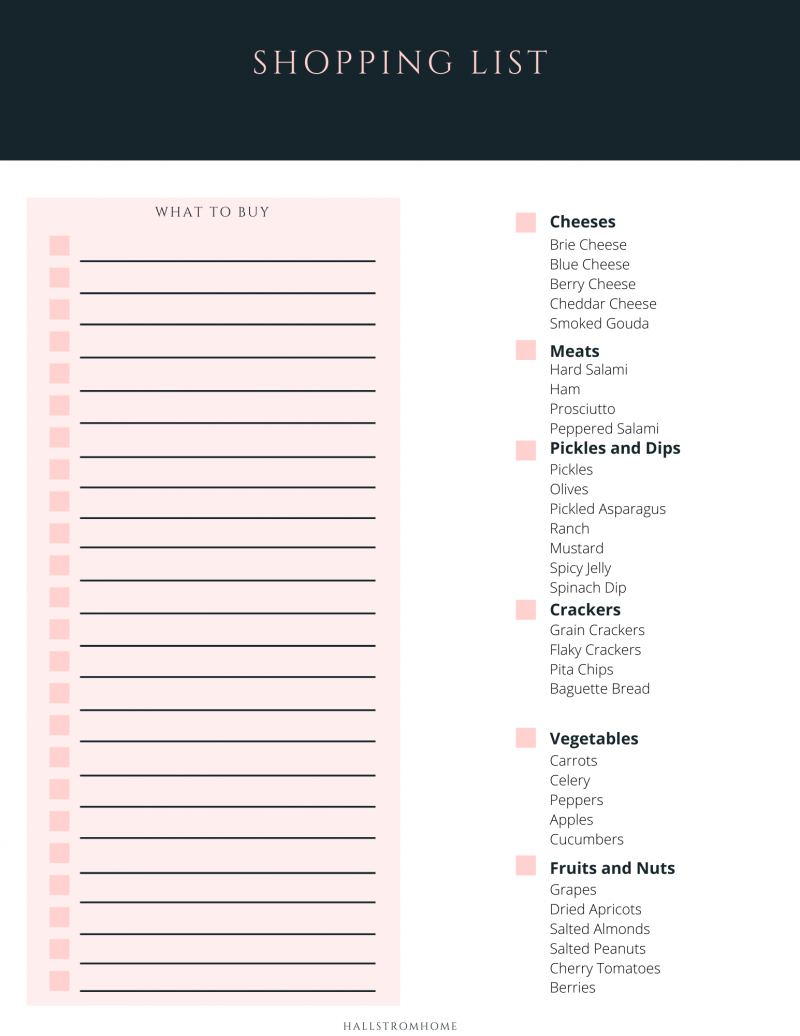Tick the first What to Buy checkbox
This screenshot has height=1036, width=800.
coord(60,246)
